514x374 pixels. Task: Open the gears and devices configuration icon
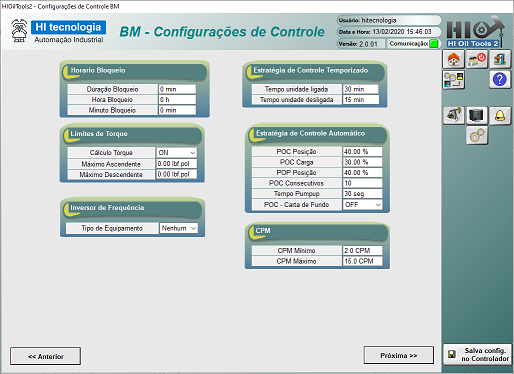454,80
